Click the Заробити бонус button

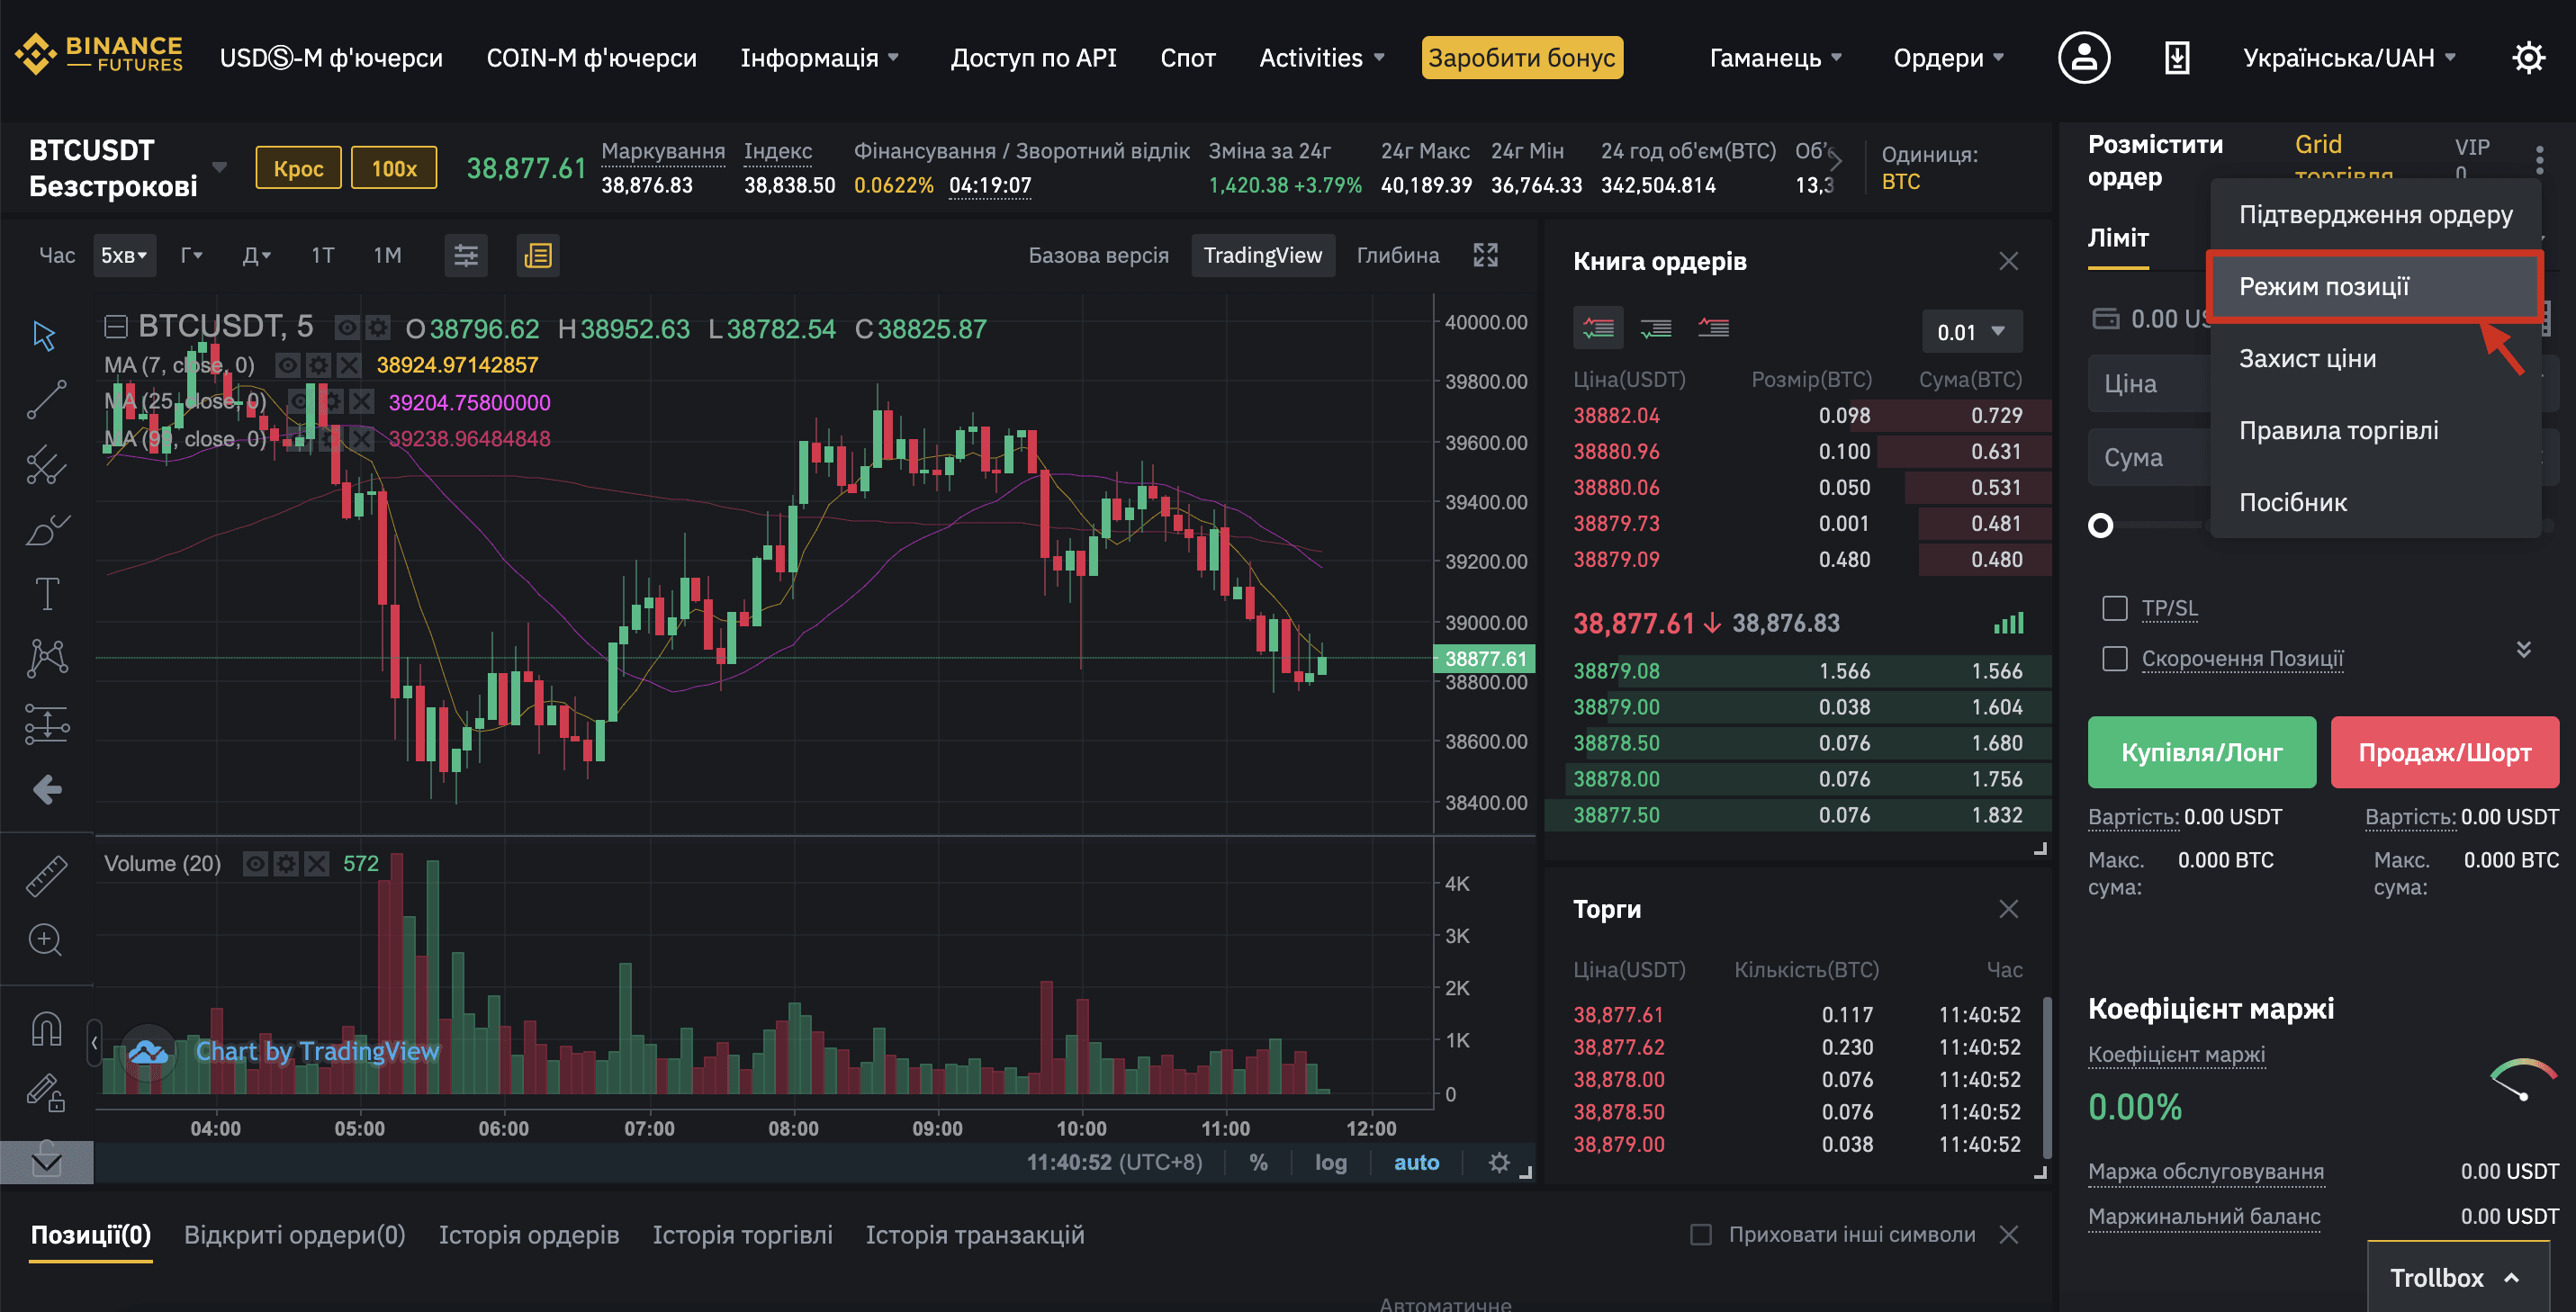tap(1521, 58)
